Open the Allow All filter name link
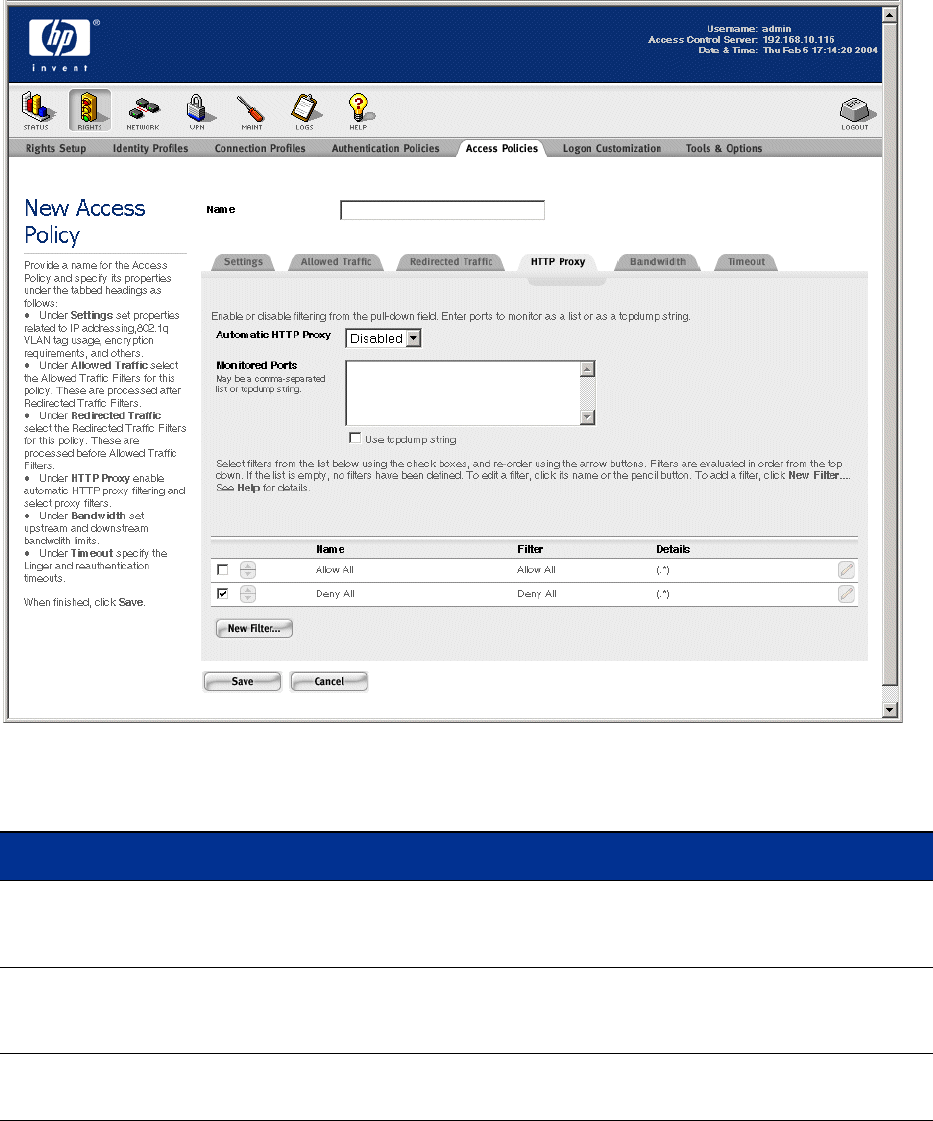The image size is (933, 1121). [x=335, y=570]
